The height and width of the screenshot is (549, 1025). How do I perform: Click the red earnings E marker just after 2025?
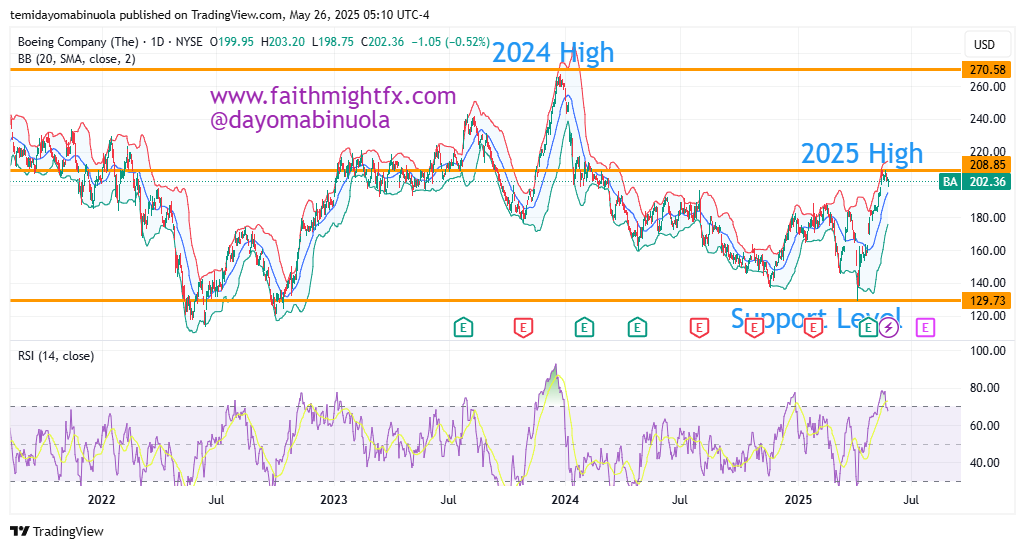coord(813,327)
